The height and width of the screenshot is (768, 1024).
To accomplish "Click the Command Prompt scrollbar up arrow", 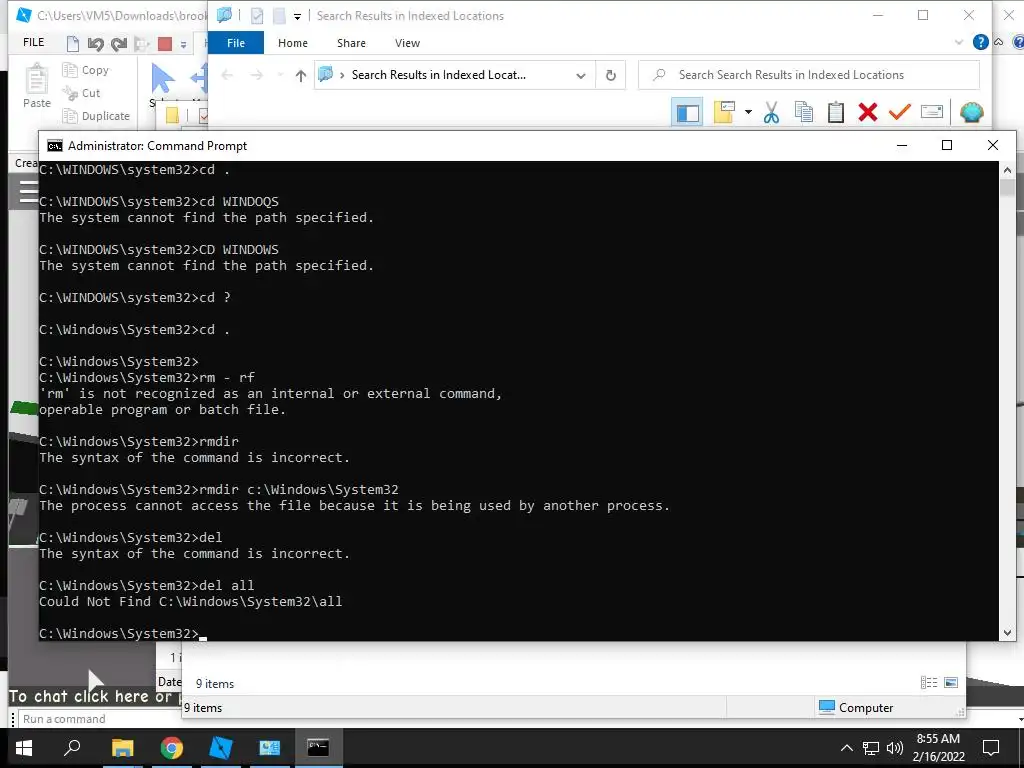I will pos(1006,170).
